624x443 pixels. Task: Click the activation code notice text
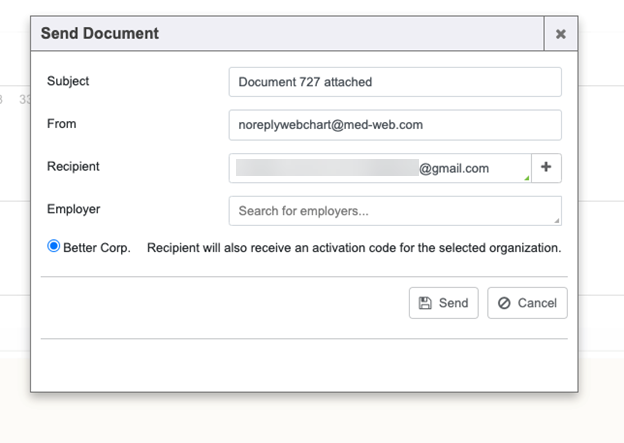[x=354, y=247]
